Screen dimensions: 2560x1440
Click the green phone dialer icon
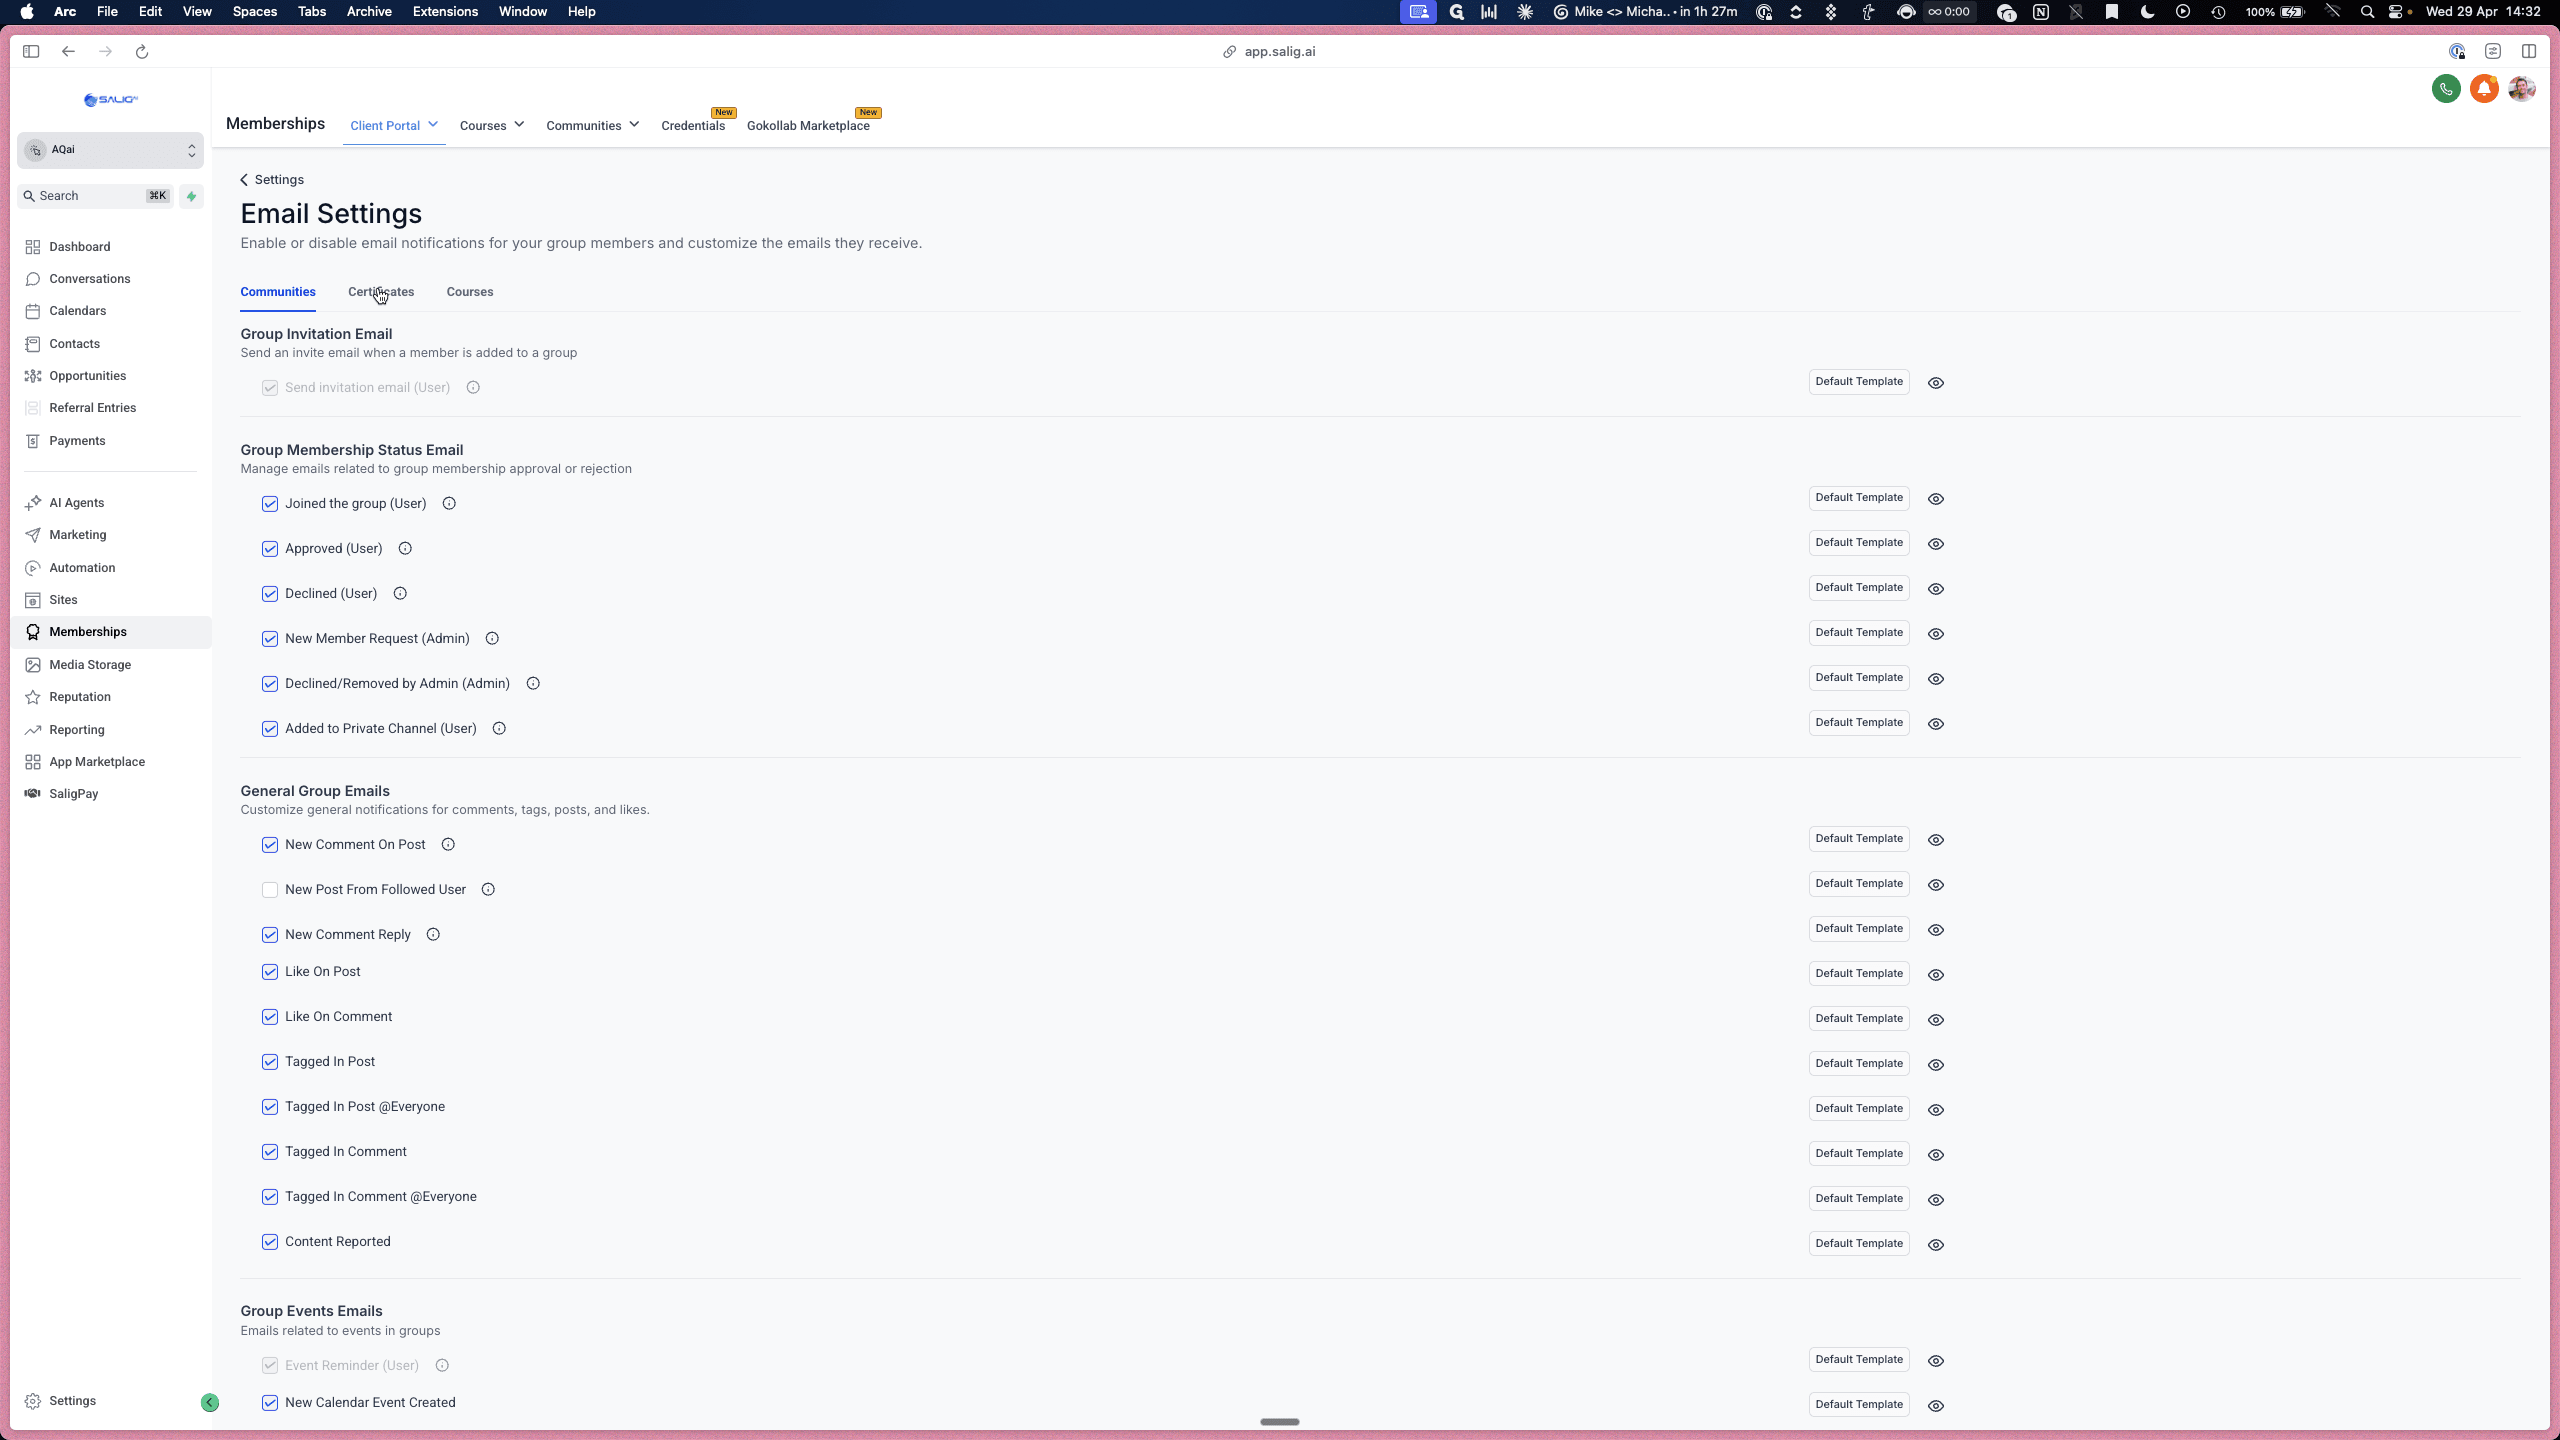2446,89
